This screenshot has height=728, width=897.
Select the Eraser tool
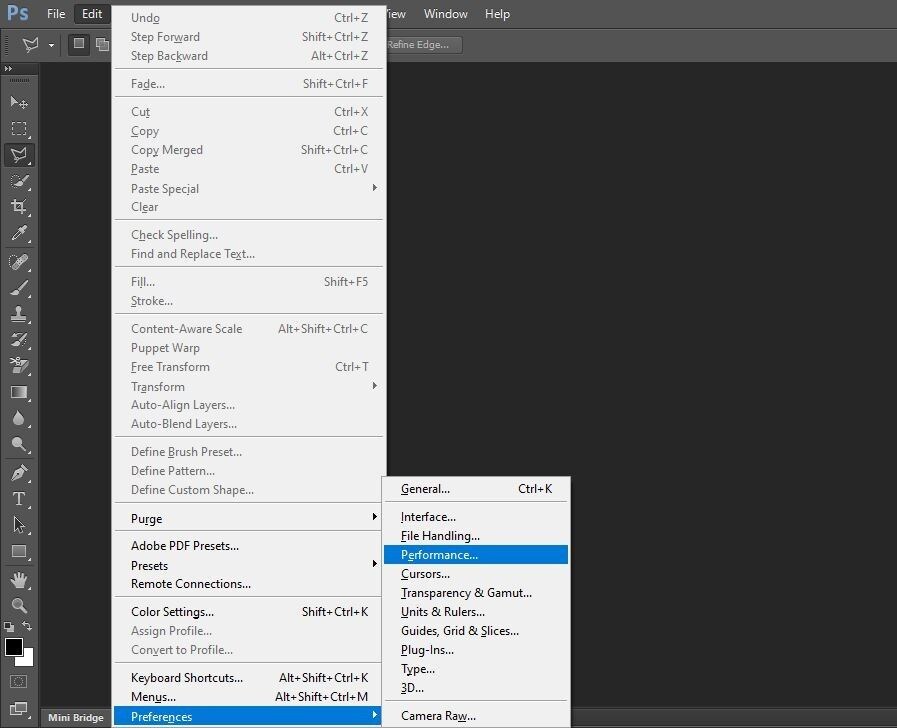coord(19,365)
